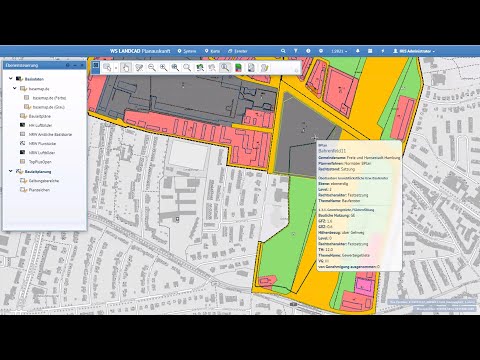Click the plan title in info popup
The height and width of the screenshot is (360, 480).
click(x=332, y=151)
